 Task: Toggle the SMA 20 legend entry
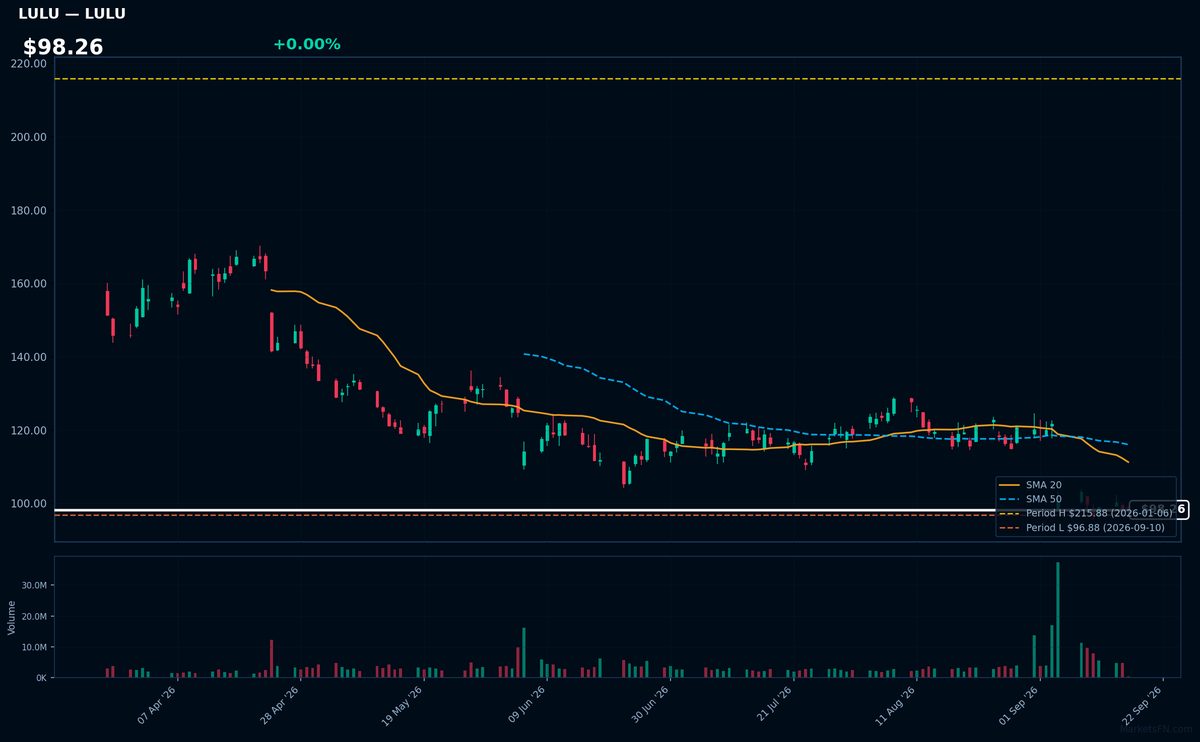click(x=1032, y=484)
